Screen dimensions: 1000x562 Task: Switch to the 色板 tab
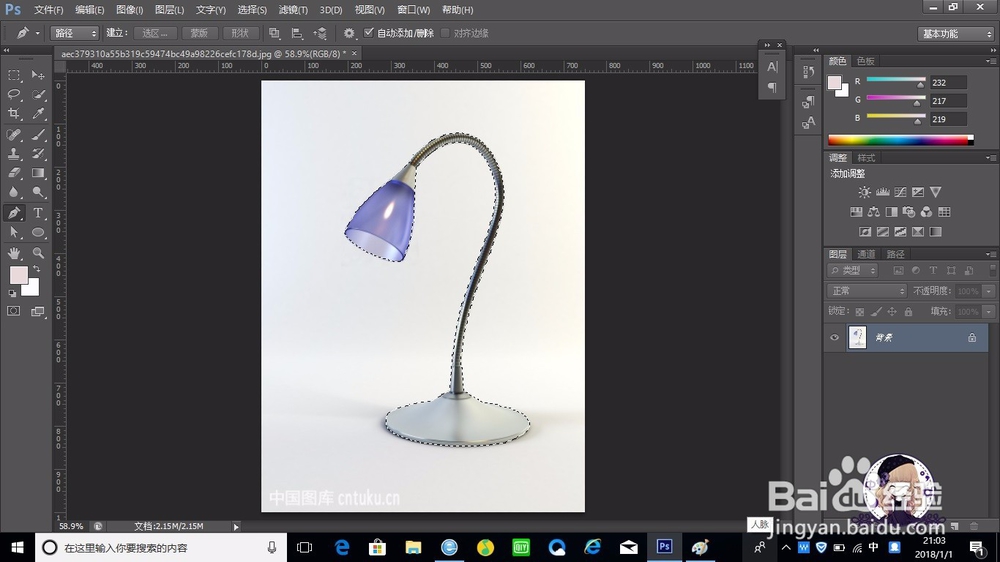coord(865,61)
